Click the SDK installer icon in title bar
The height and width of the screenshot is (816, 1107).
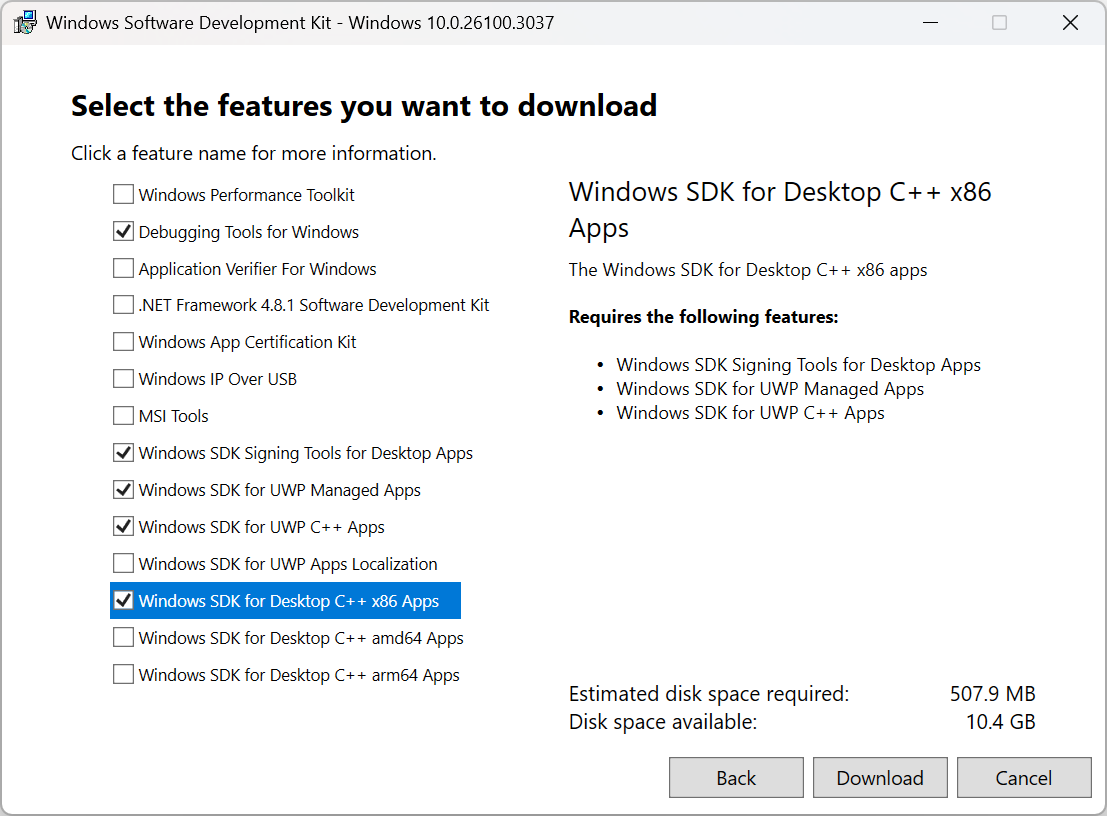coord(25,23)
